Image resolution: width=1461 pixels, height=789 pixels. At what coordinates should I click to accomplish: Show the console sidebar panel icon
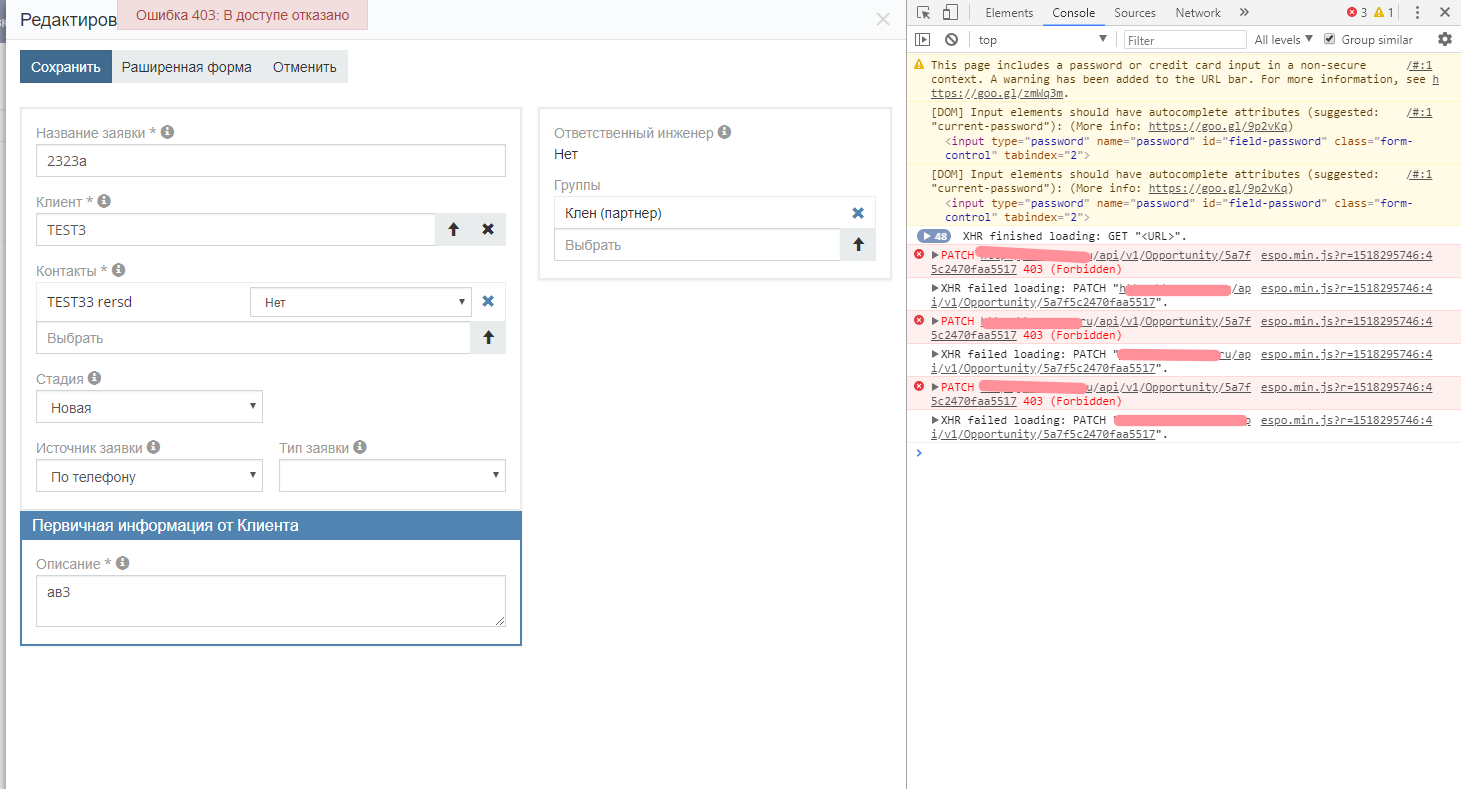pyautogui.click(x=923, y=40)
